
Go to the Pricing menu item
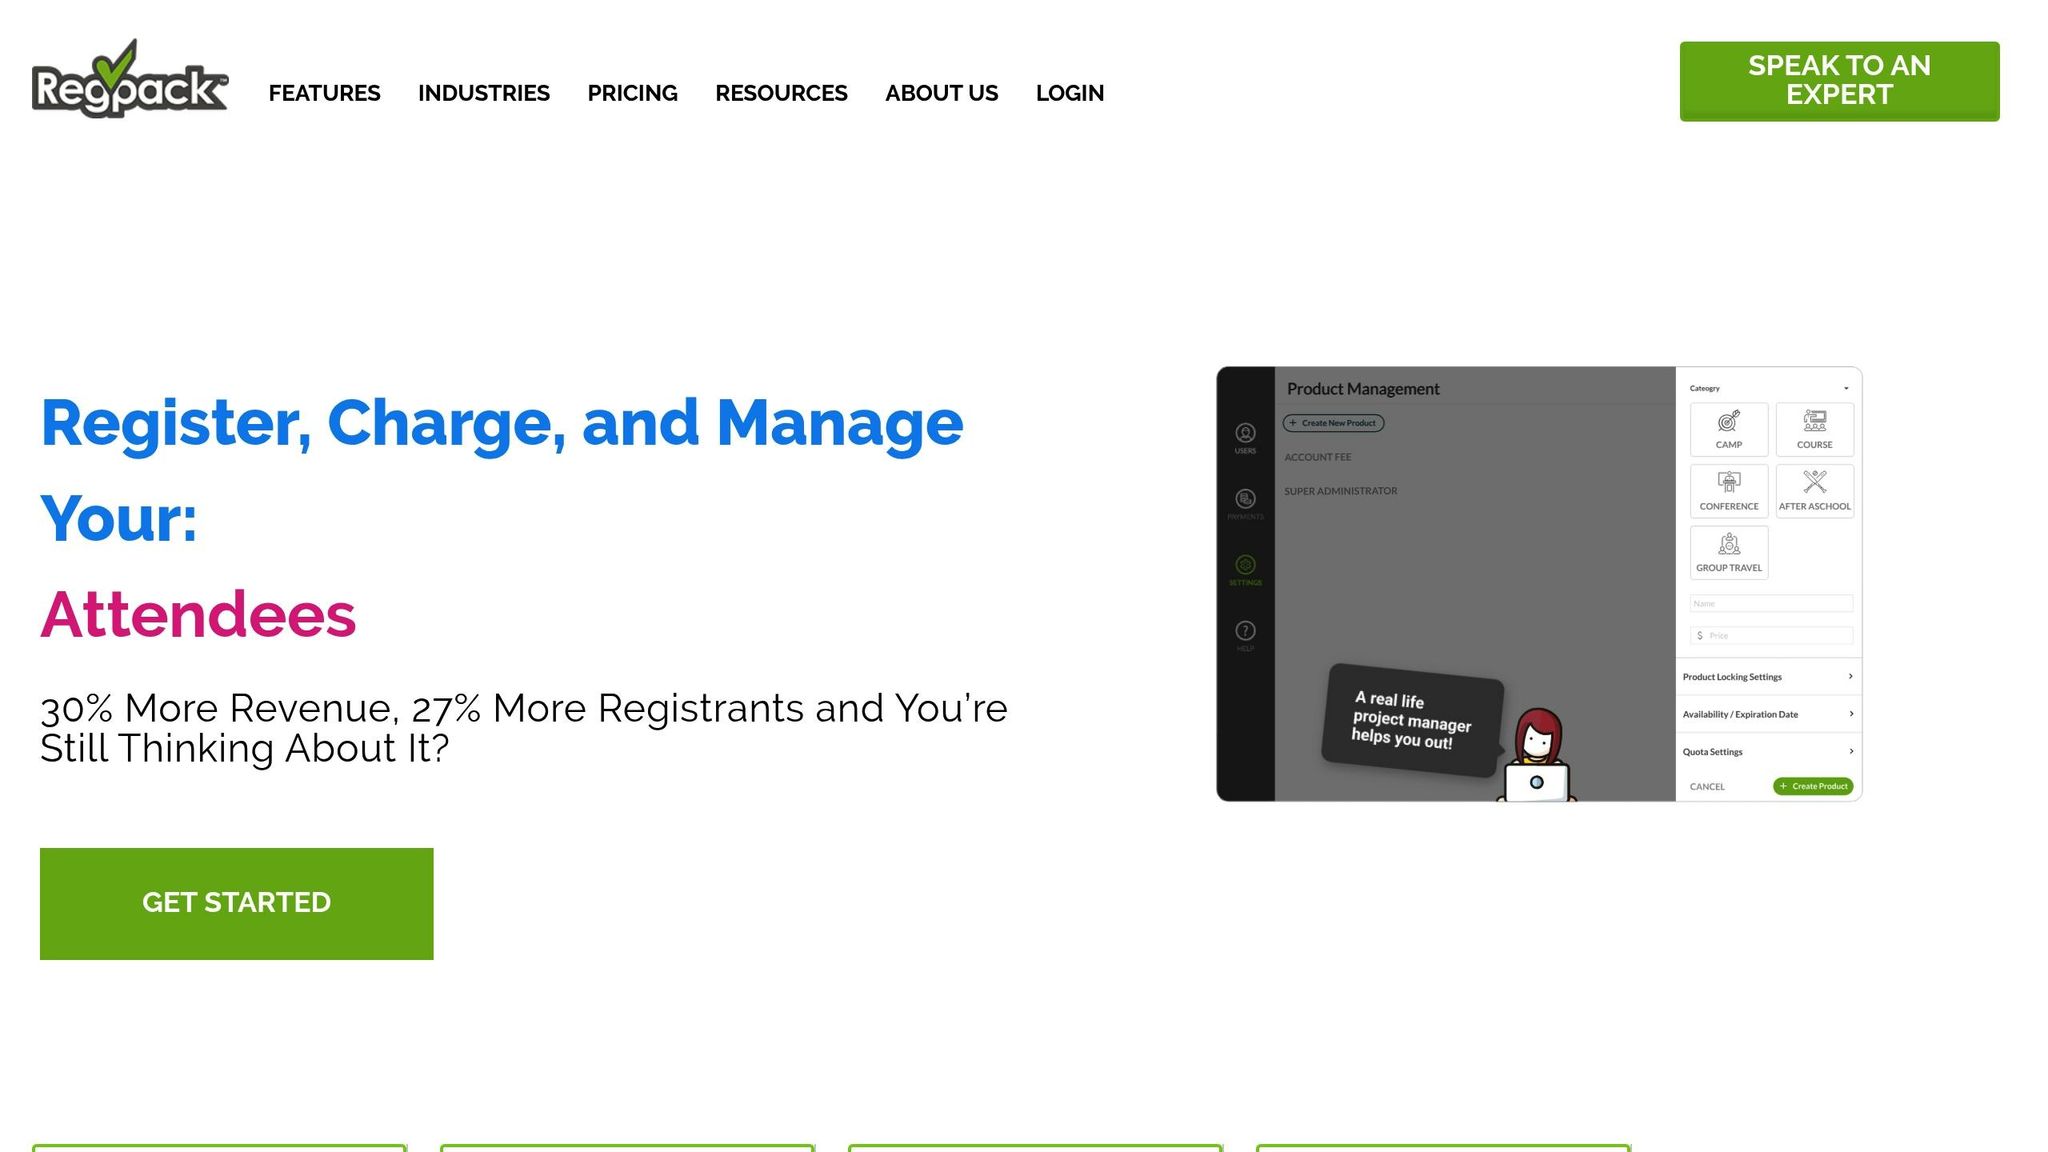[x=632, y=93]
